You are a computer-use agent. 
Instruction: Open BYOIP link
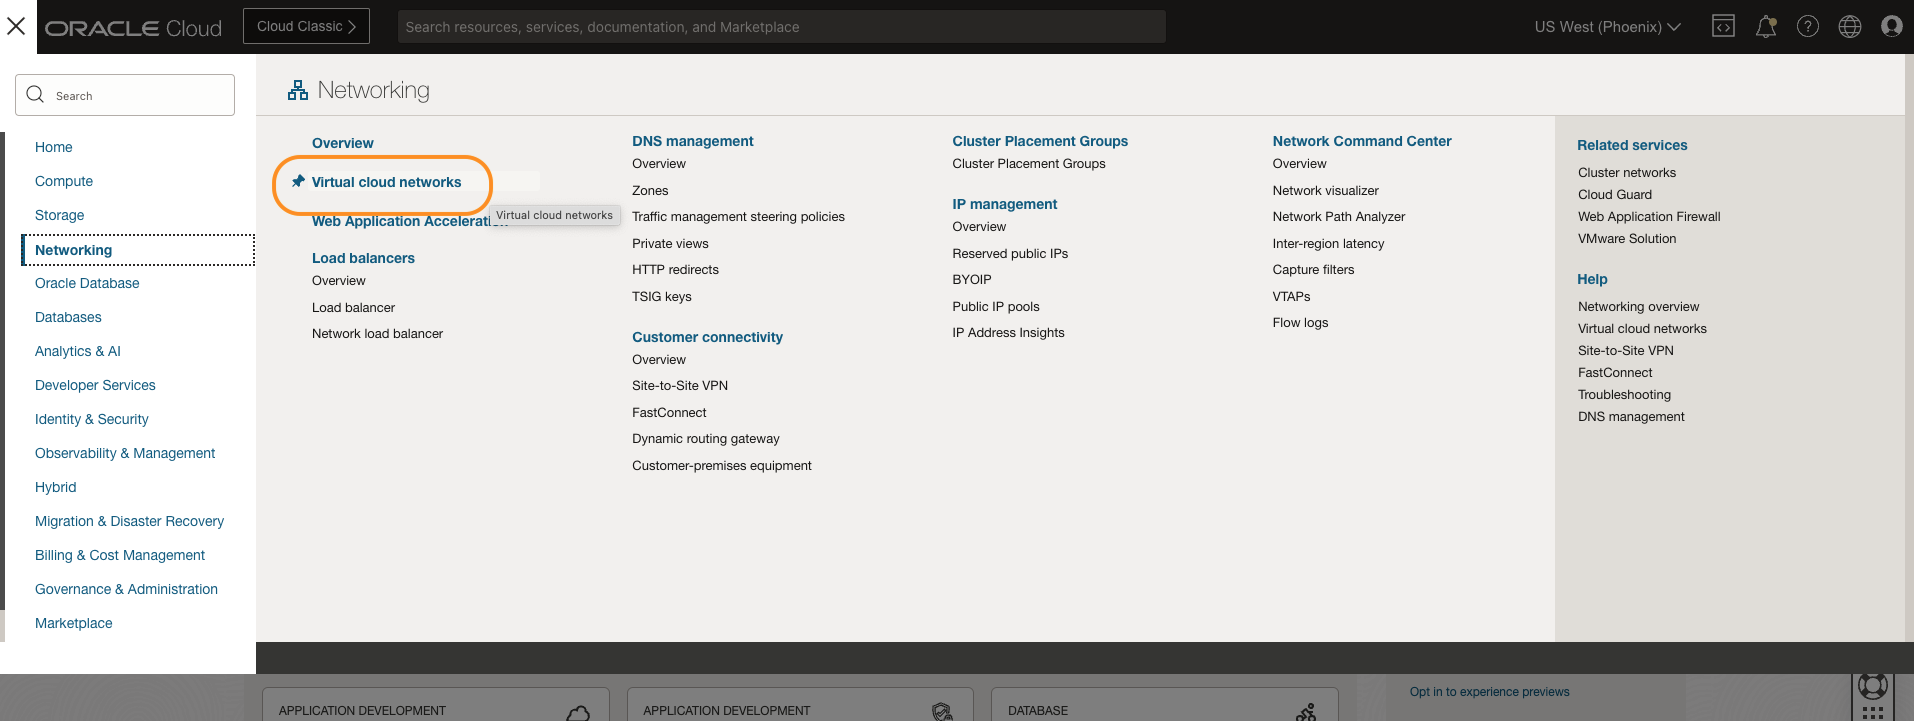point(972,279)
